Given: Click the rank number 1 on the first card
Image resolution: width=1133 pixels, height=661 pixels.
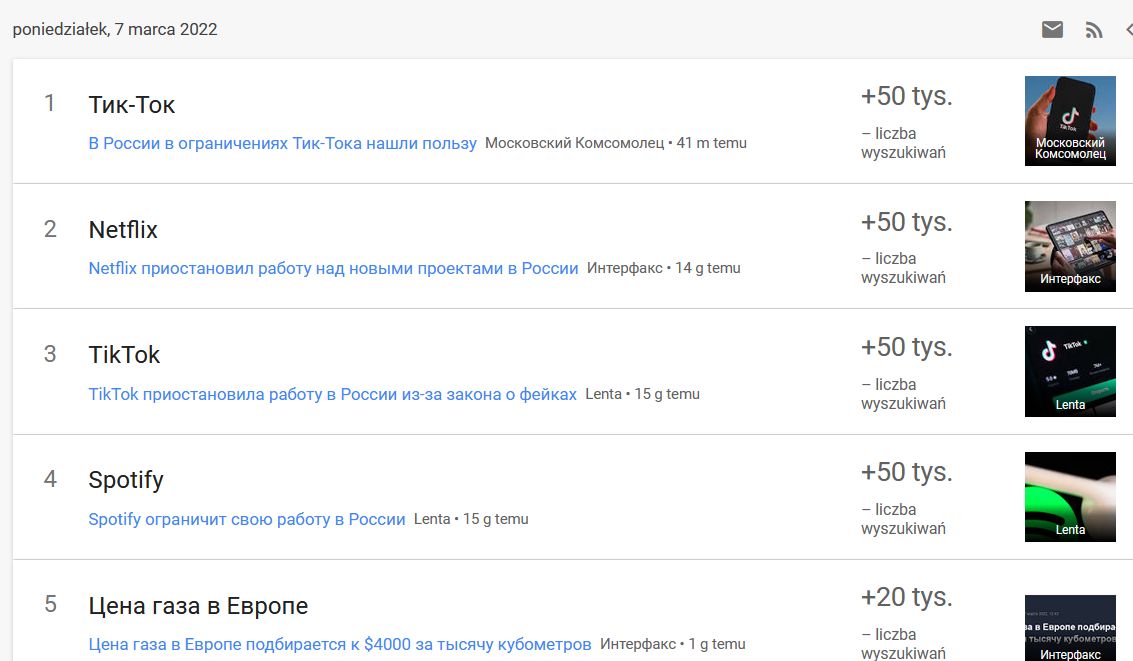Looking at the screenshot, I should pyautogui.click(x=50, y=103).
